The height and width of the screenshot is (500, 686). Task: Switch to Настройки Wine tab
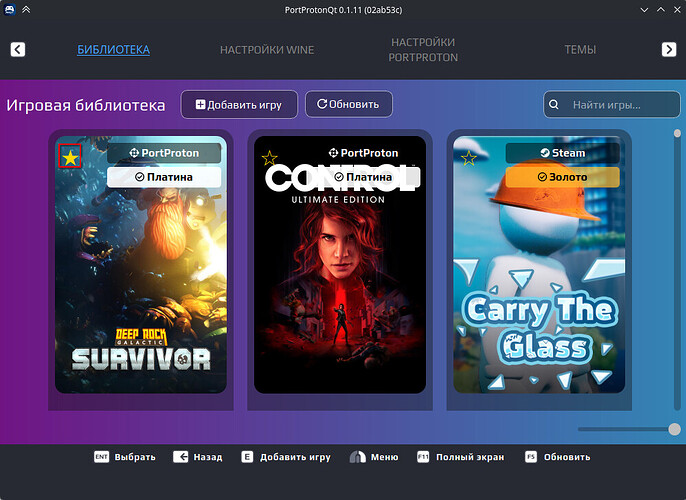tap(267, 50)
